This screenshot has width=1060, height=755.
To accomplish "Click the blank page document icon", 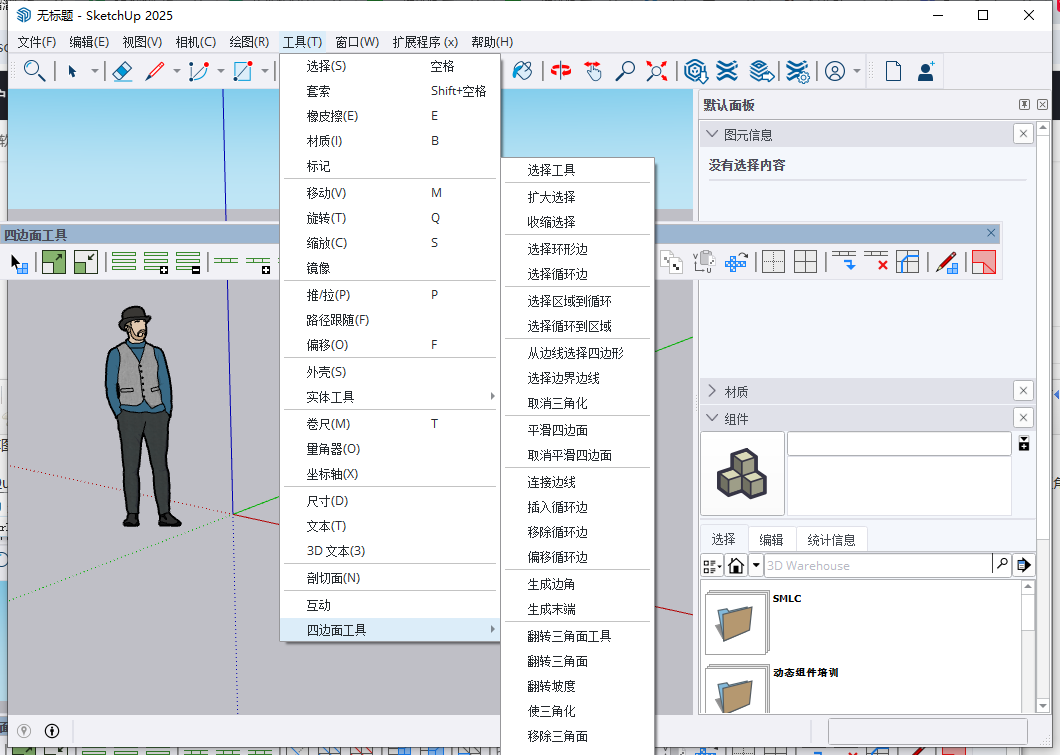I will (893, 70).
